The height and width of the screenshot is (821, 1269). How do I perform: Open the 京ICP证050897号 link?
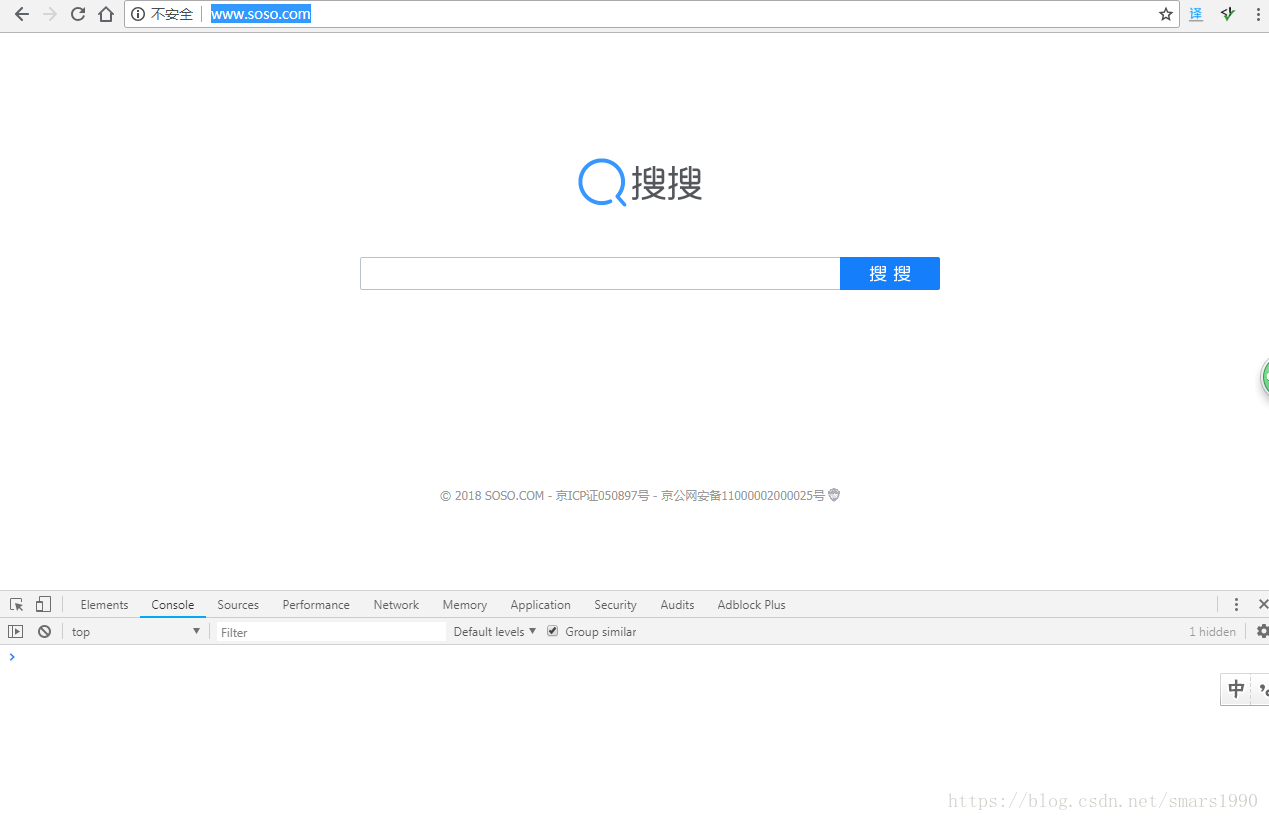click(x=602, y=495)
